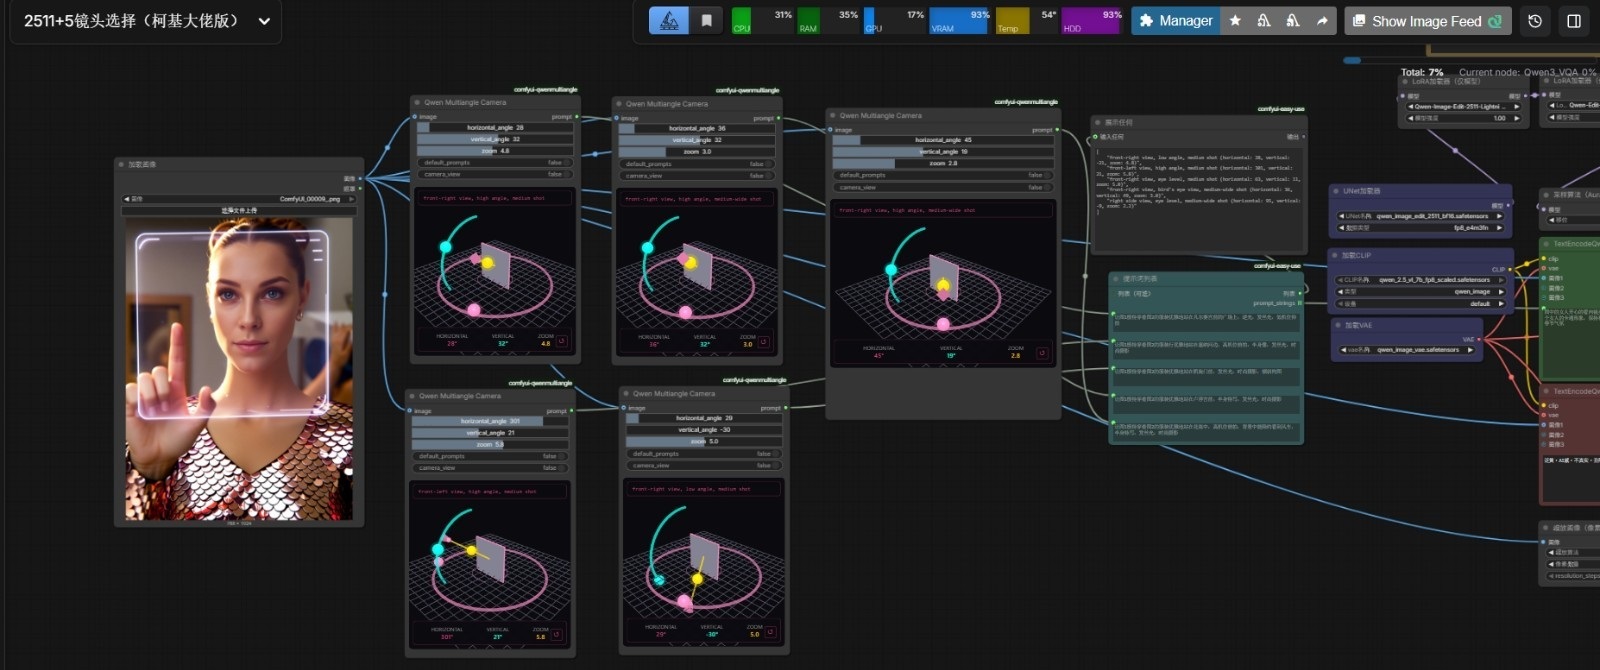Click the Show Image Feed button
This screenshot has height=670, width=1600.
click(1425, 21)
